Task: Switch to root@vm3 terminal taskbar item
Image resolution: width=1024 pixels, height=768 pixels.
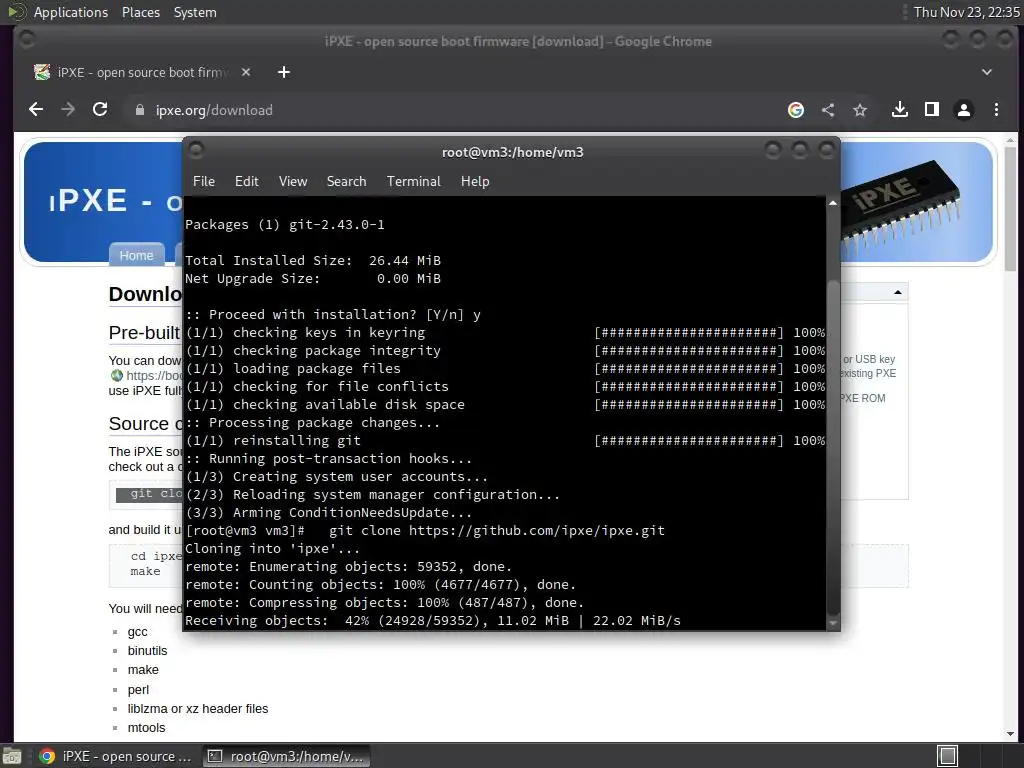Action: coord(286,756)
